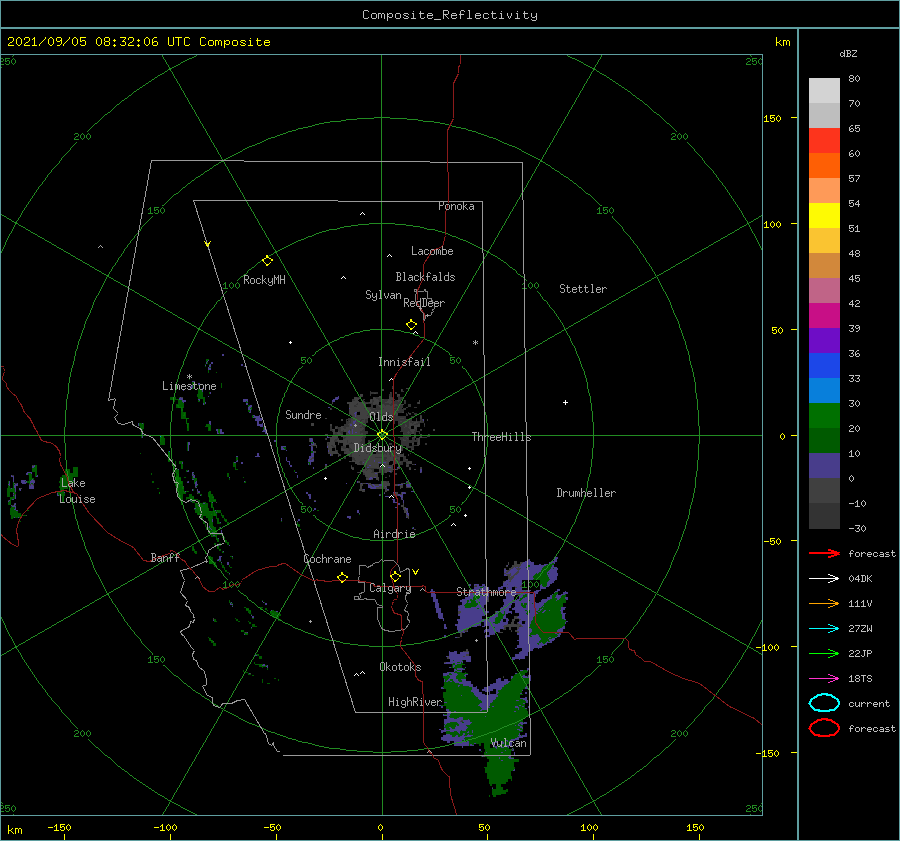Select the red 65 dBZ color swatch
Screen dimensions: 900x841
824,141
